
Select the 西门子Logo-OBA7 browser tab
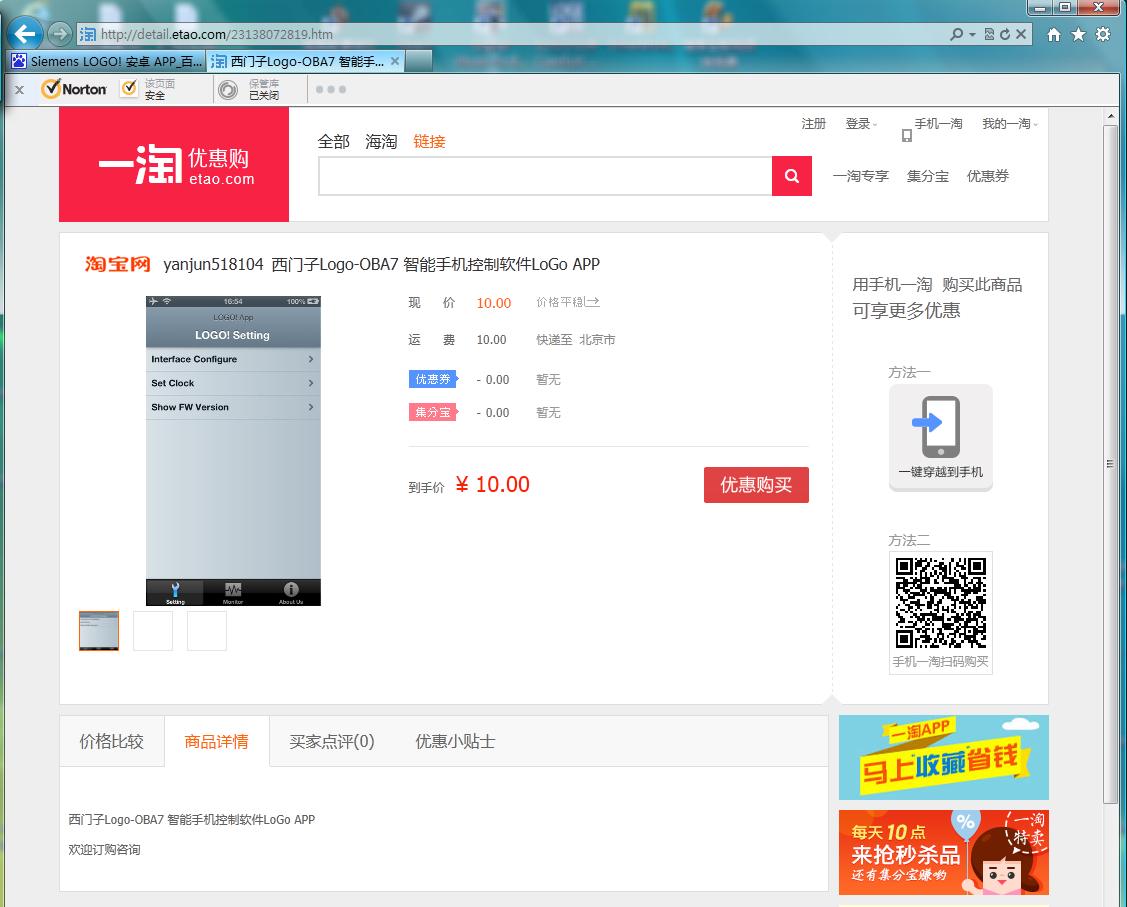[305, 61]
